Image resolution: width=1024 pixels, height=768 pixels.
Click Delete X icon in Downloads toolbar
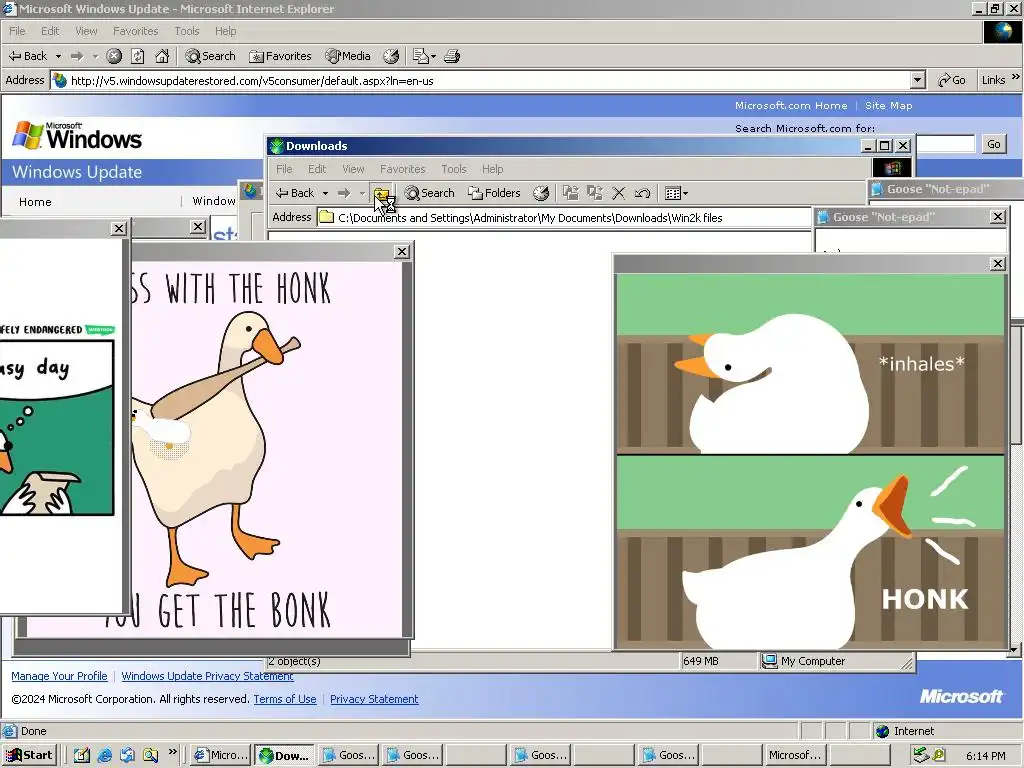tap(618, 193)
